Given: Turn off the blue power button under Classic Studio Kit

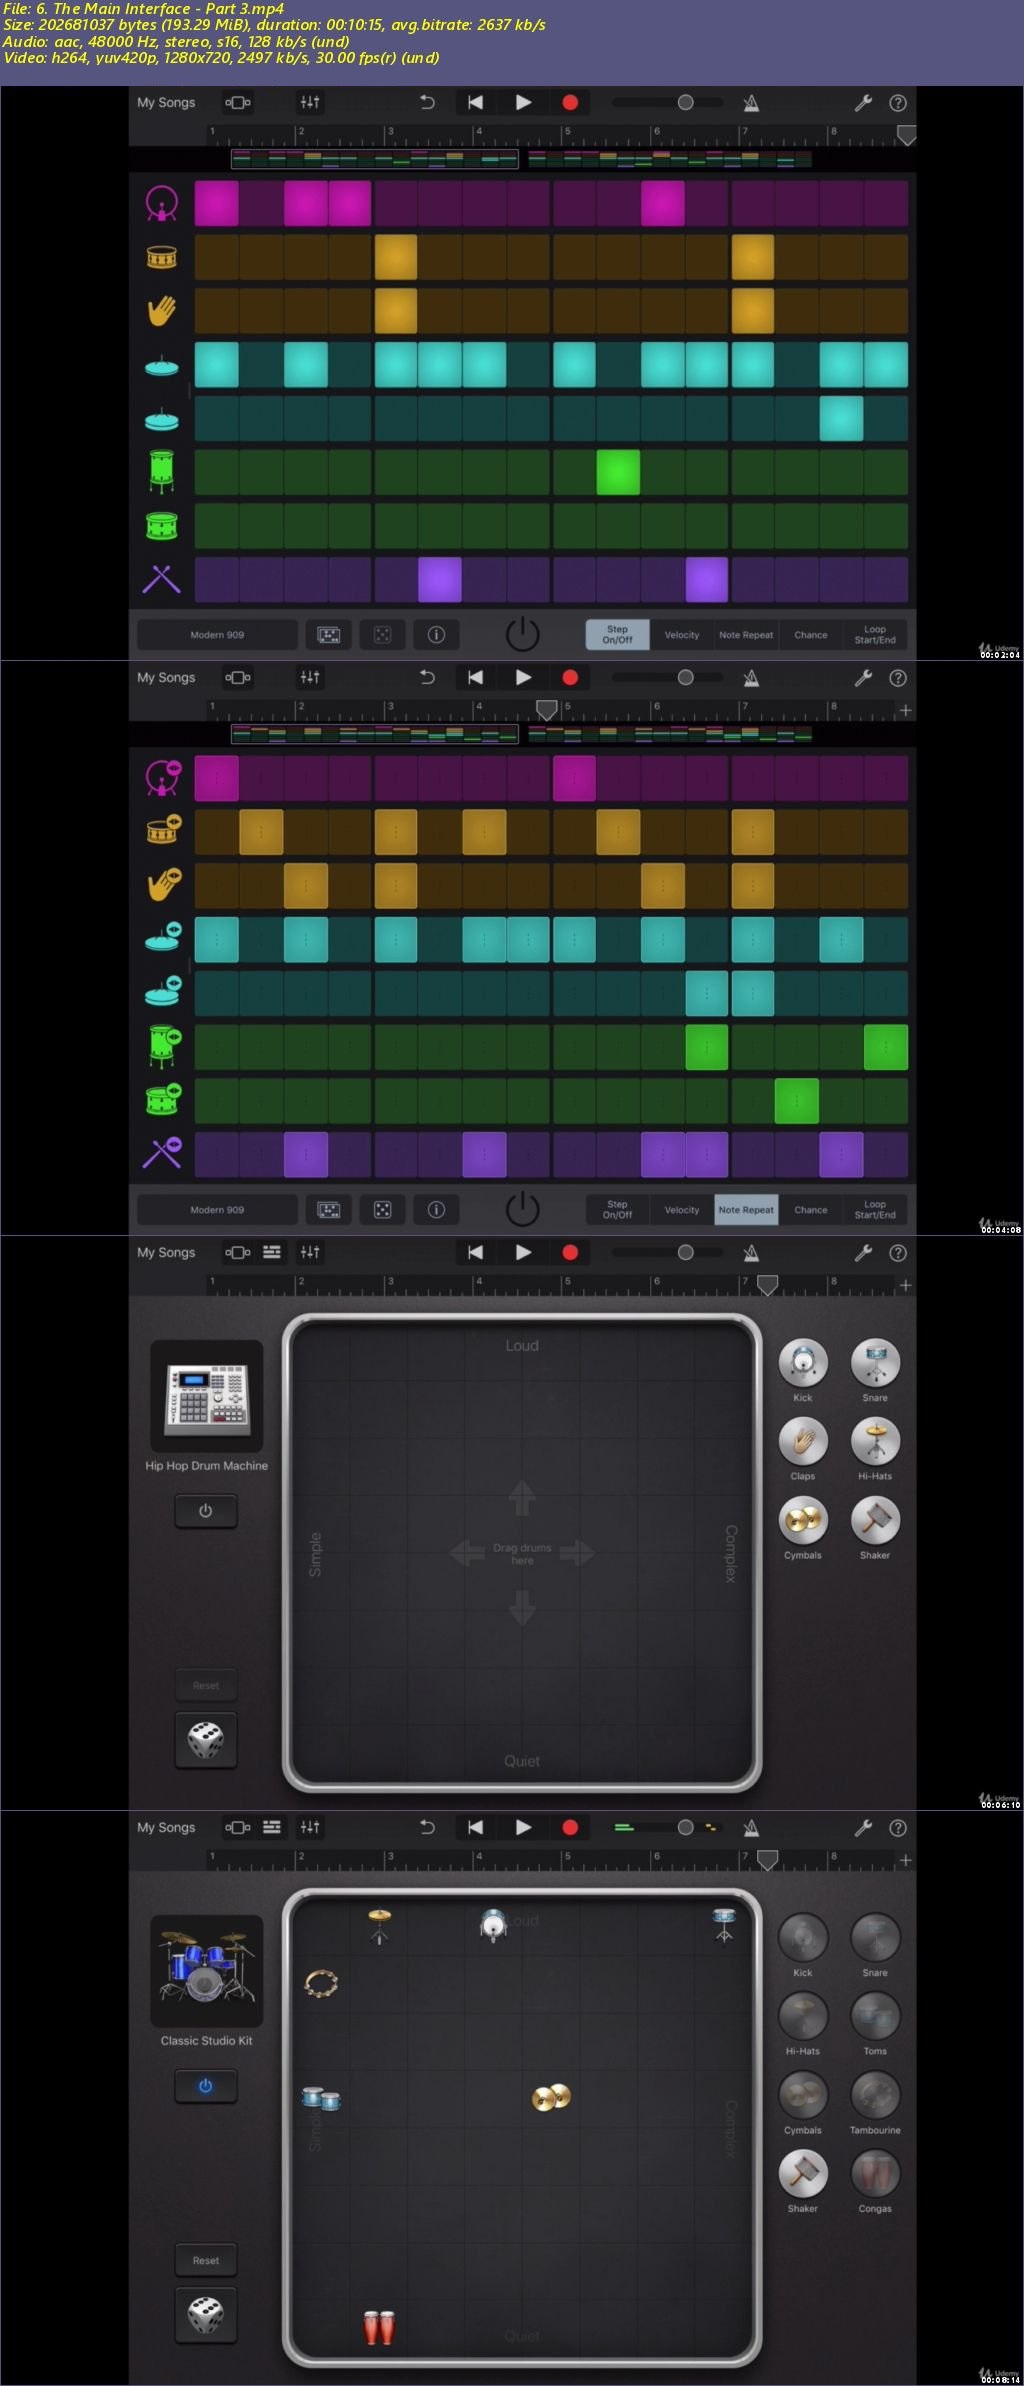Looking at the screenshot, I should [206, 2086].
